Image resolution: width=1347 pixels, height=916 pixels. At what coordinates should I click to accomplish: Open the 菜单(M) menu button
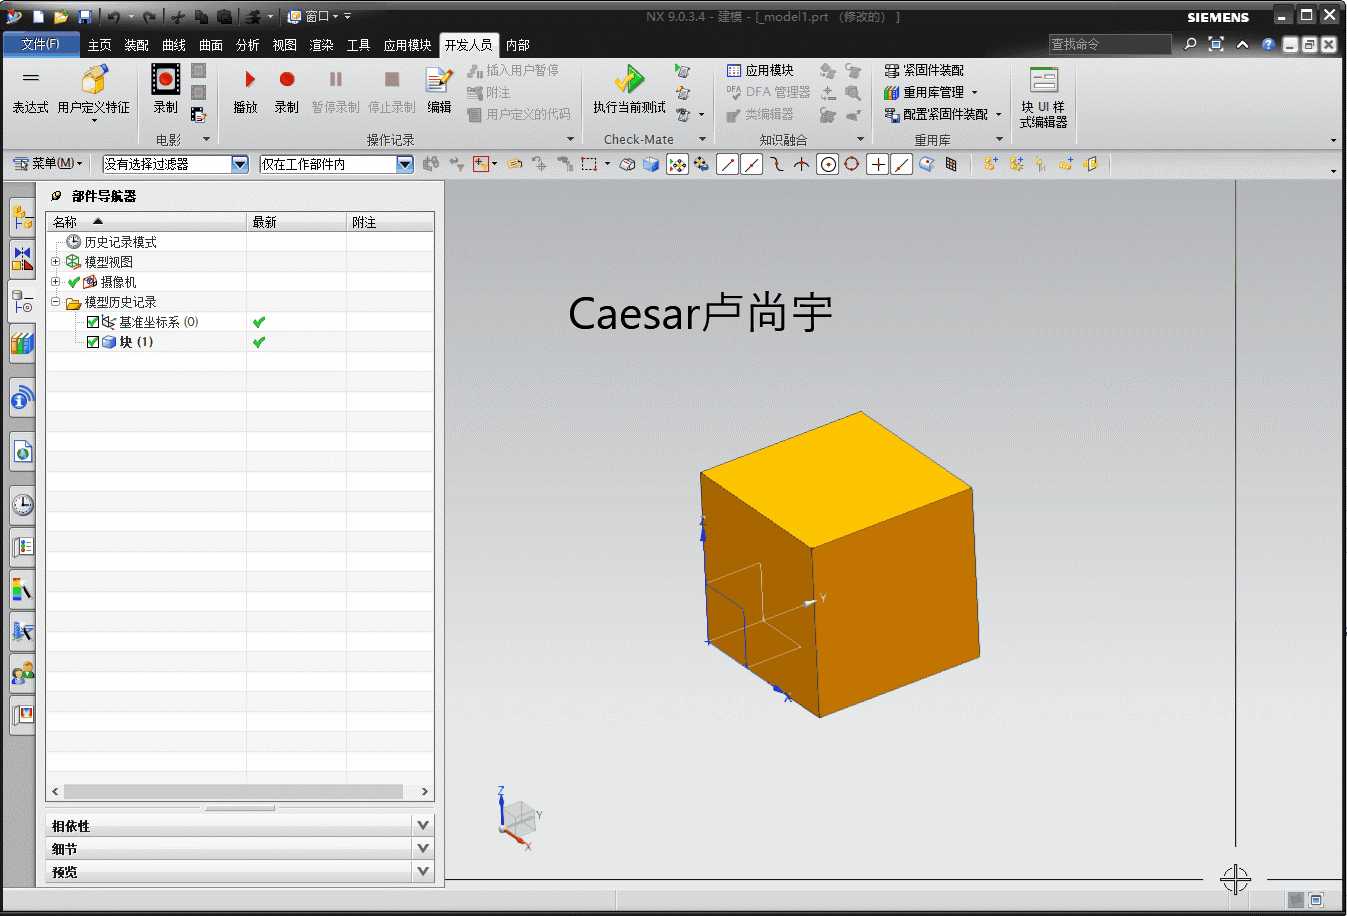coord(47,163)
